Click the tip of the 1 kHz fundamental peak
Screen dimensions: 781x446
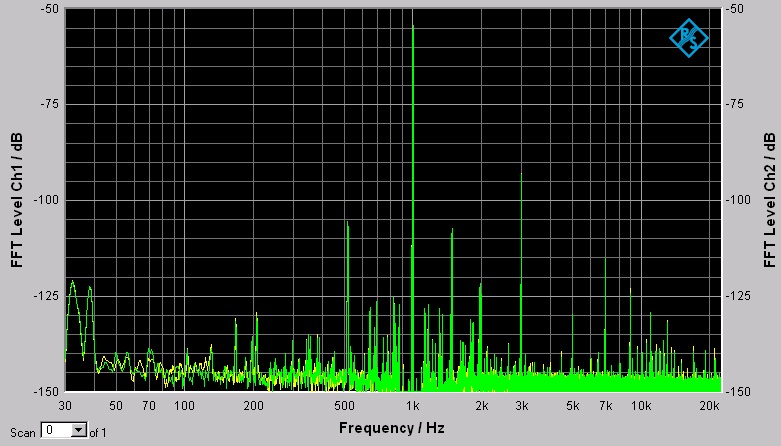pyautogui.click(x=413, y=27)
